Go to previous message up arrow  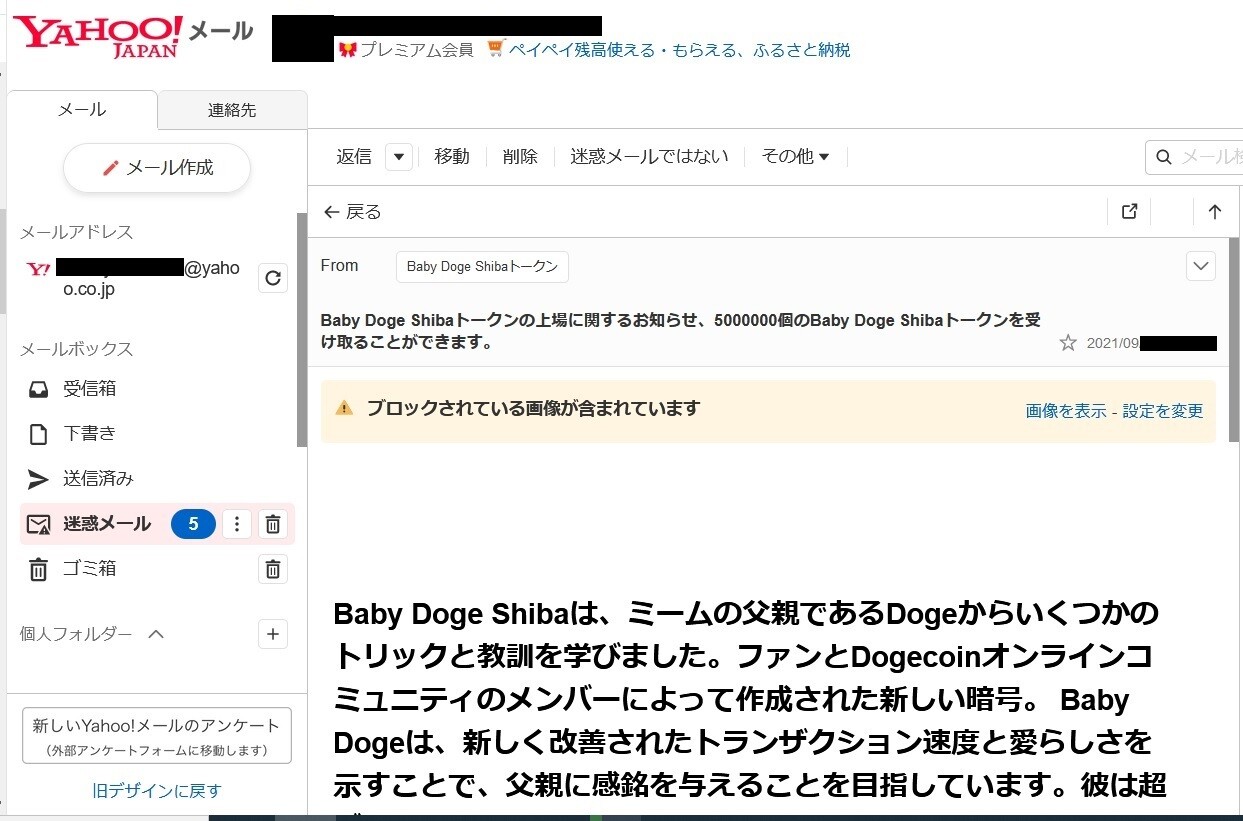point(1215,212)
